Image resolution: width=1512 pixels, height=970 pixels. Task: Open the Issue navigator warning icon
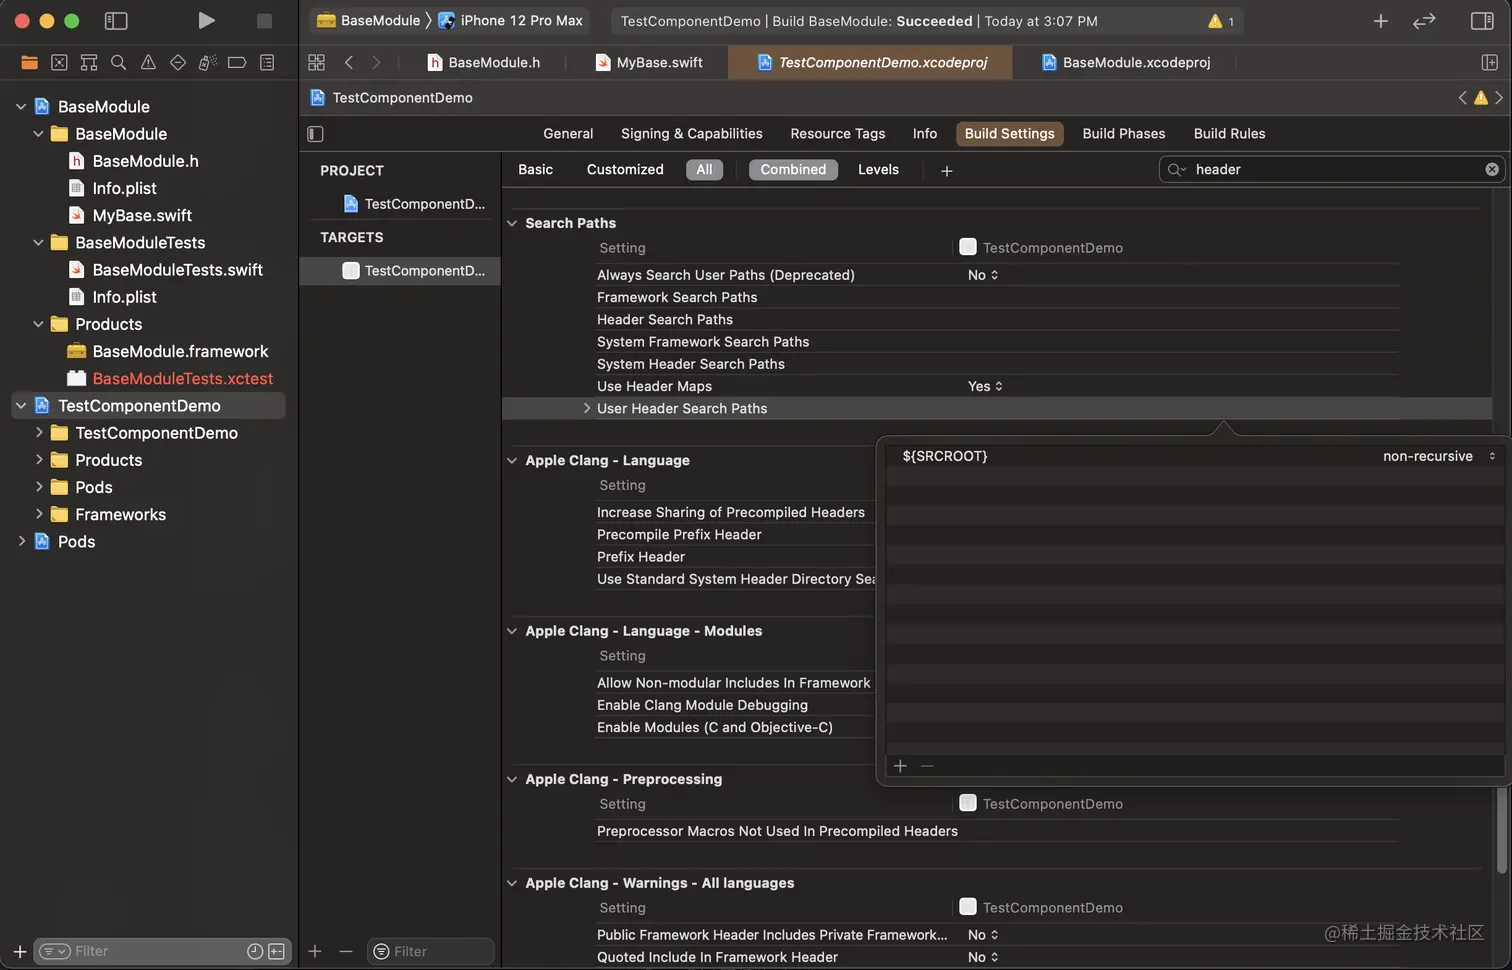(x=148, y=62)
